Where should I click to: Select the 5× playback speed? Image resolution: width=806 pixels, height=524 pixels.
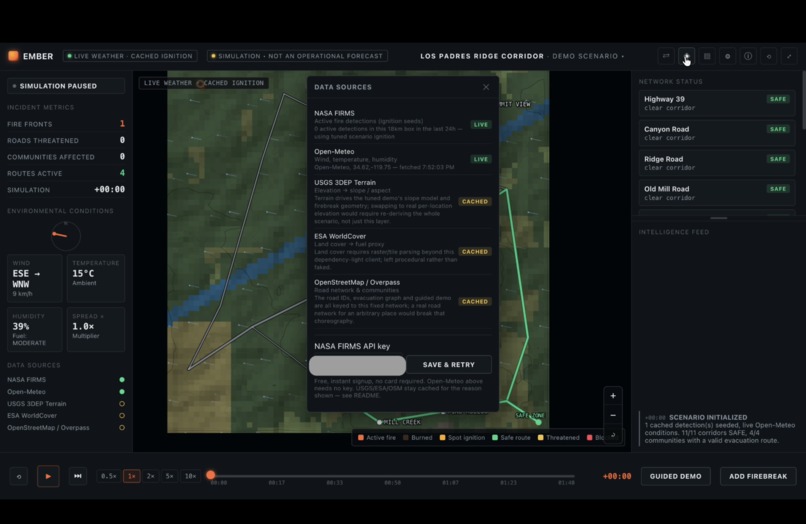tap(170, 476)
